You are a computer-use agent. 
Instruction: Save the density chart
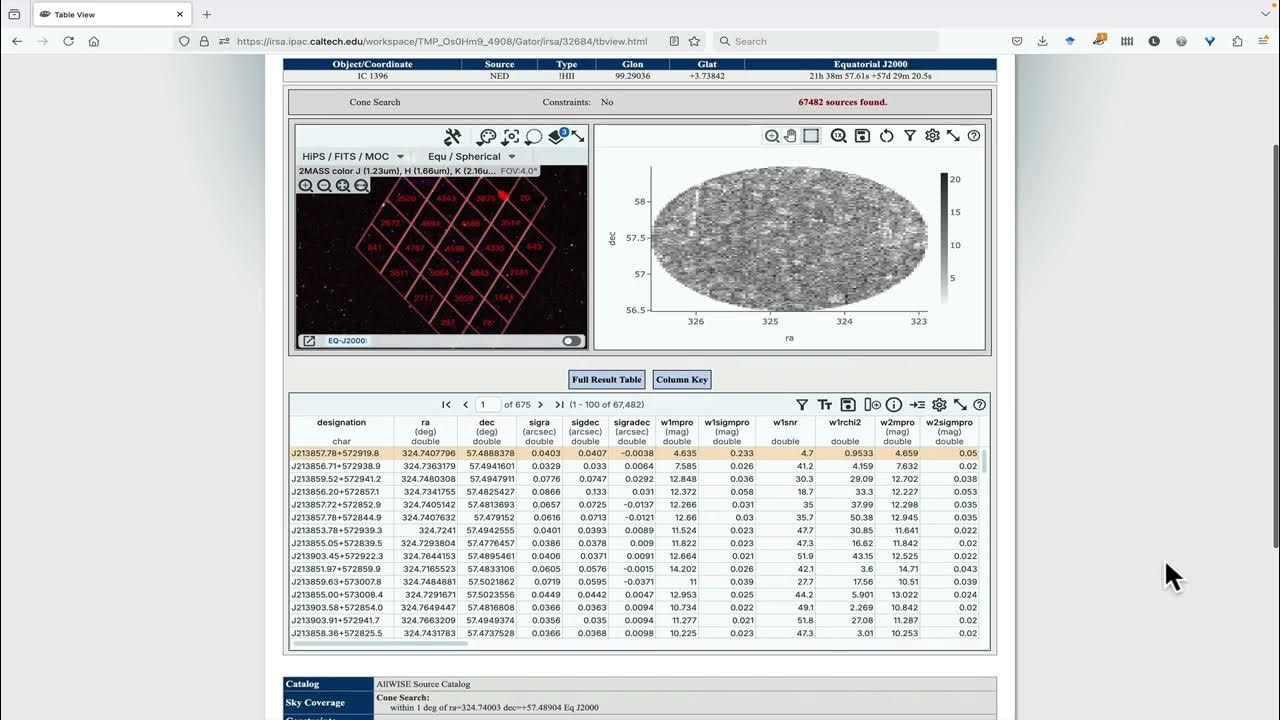(862, 136)
